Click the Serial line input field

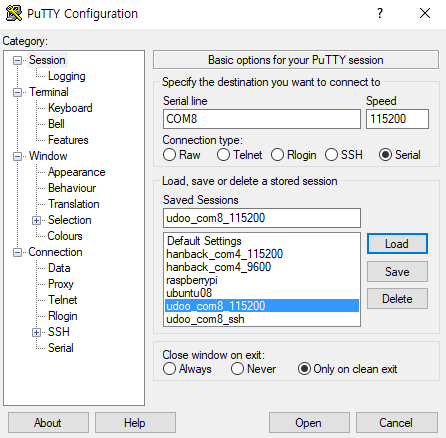[262, 119]
